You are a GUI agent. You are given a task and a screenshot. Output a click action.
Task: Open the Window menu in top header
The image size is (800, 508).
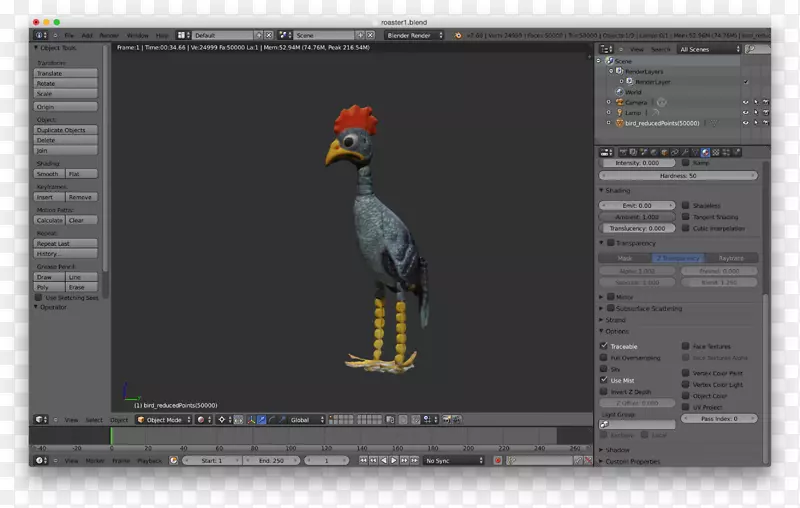(137, 35)
